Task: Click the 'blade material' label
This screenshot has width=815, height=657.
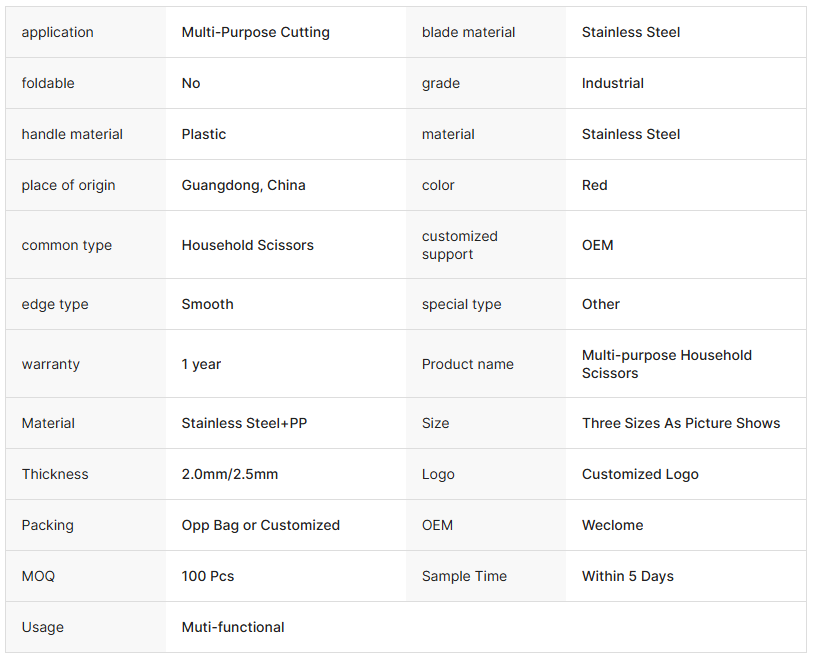Action: [x=468, y=32]
